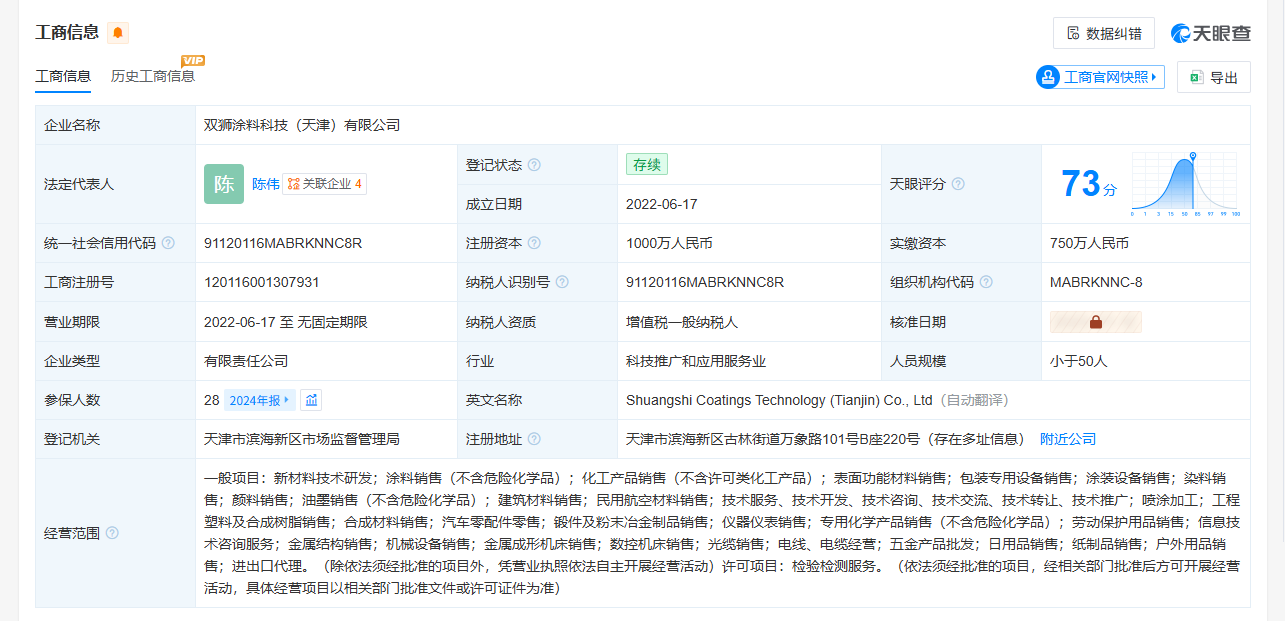Open the 附近公司 link
The image size is (1285, 621).
pos(1068,439)
